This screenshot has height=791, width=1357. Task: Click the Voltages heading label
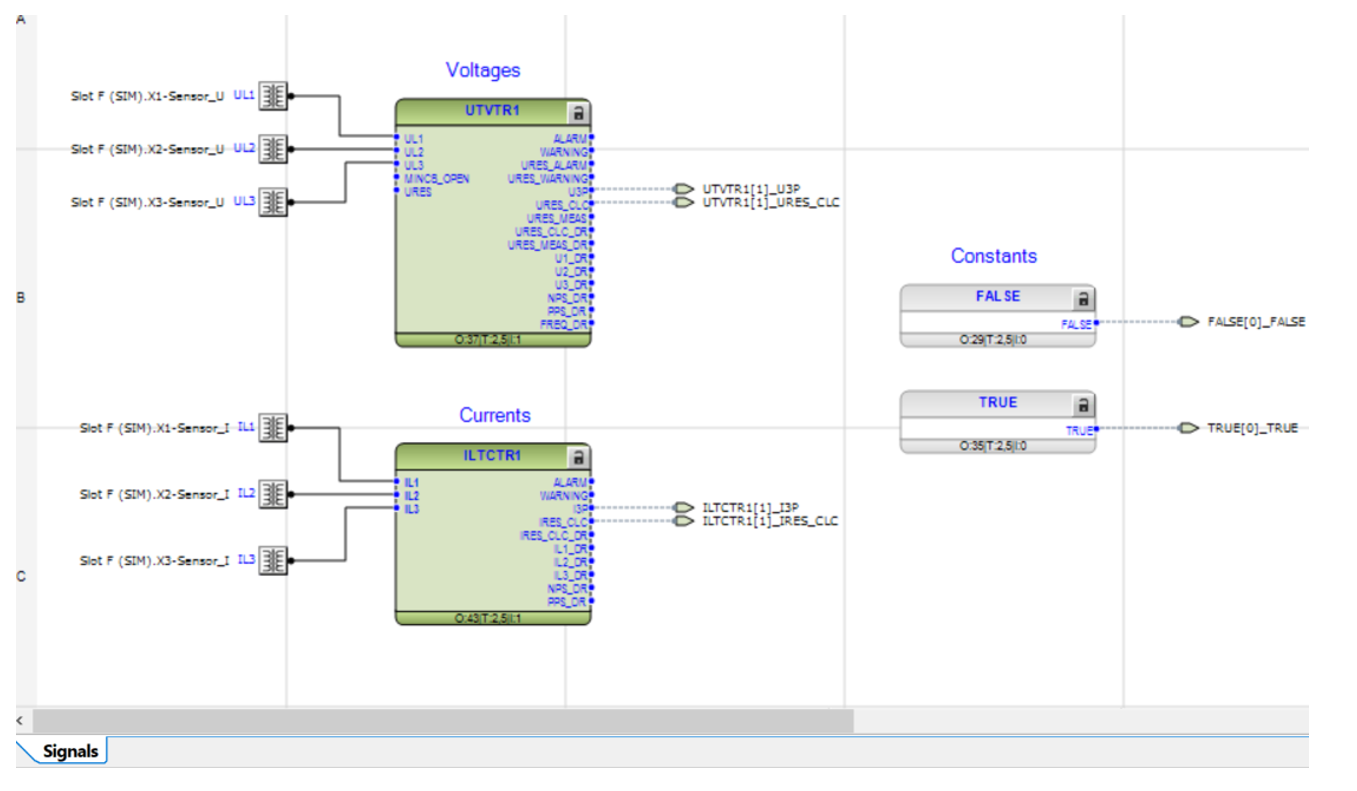click(483, 70)
